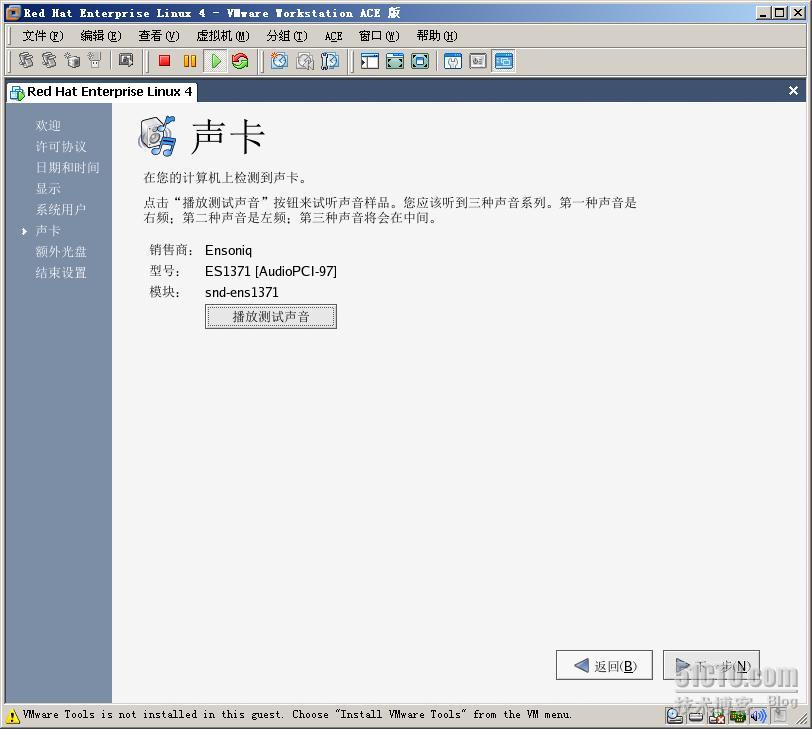The width and height of the screenshot is (812, 729).
Task: Click the 返回(B) back button
Action: 604,665
